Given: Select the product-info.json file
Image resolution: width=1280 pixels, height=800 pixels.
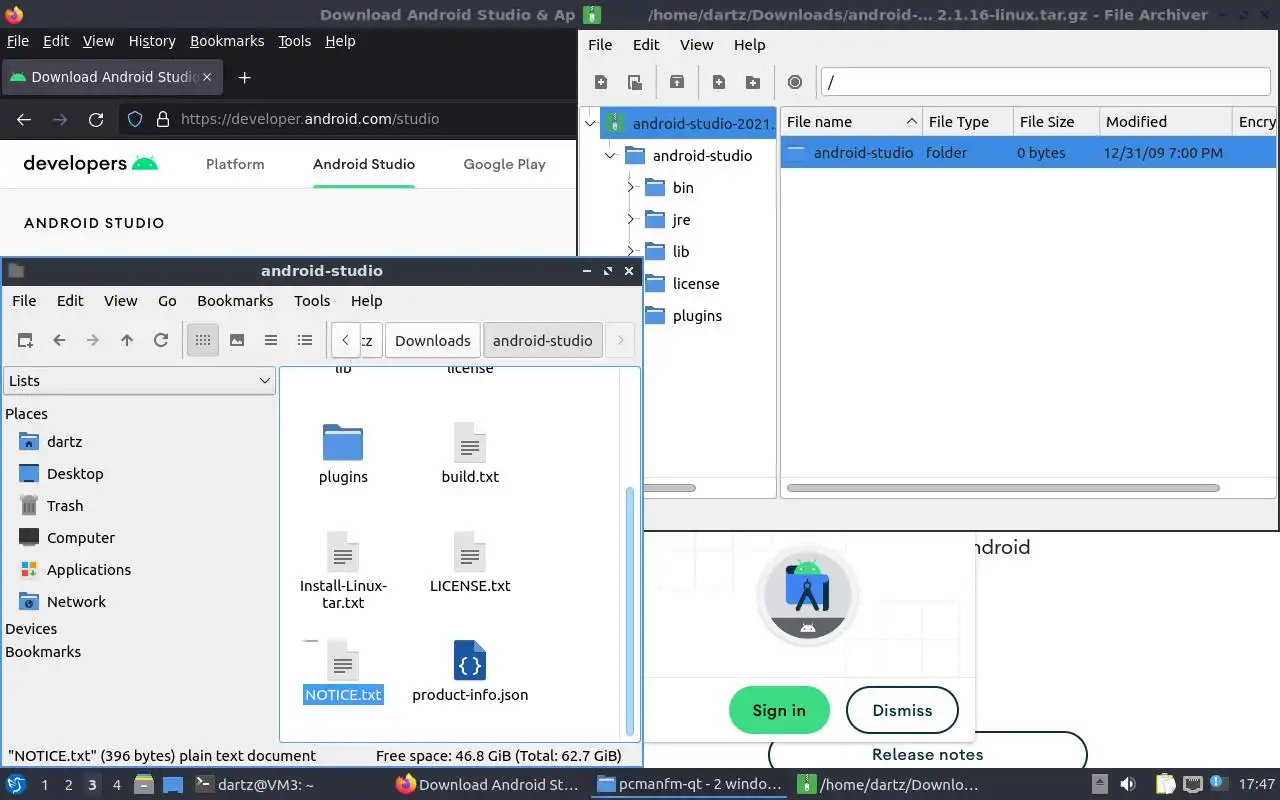Looking at the screenshot, I should coord(470,671).
